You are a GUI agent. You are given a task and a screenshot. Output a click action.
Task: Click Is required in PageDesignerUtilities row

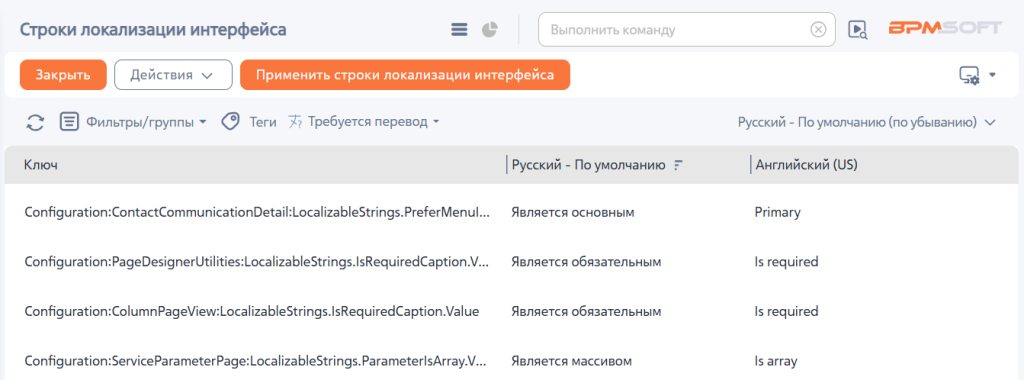click(786, 262)
